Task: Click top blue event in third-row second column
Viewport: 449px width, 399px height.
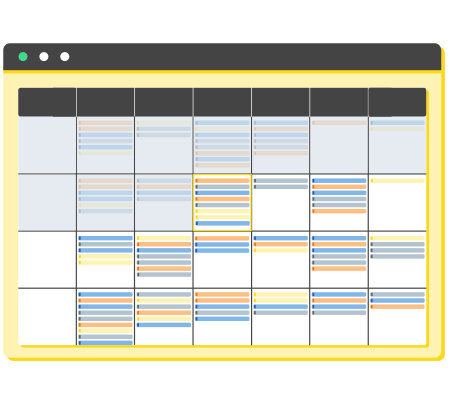Action: (x=106, y=238)
